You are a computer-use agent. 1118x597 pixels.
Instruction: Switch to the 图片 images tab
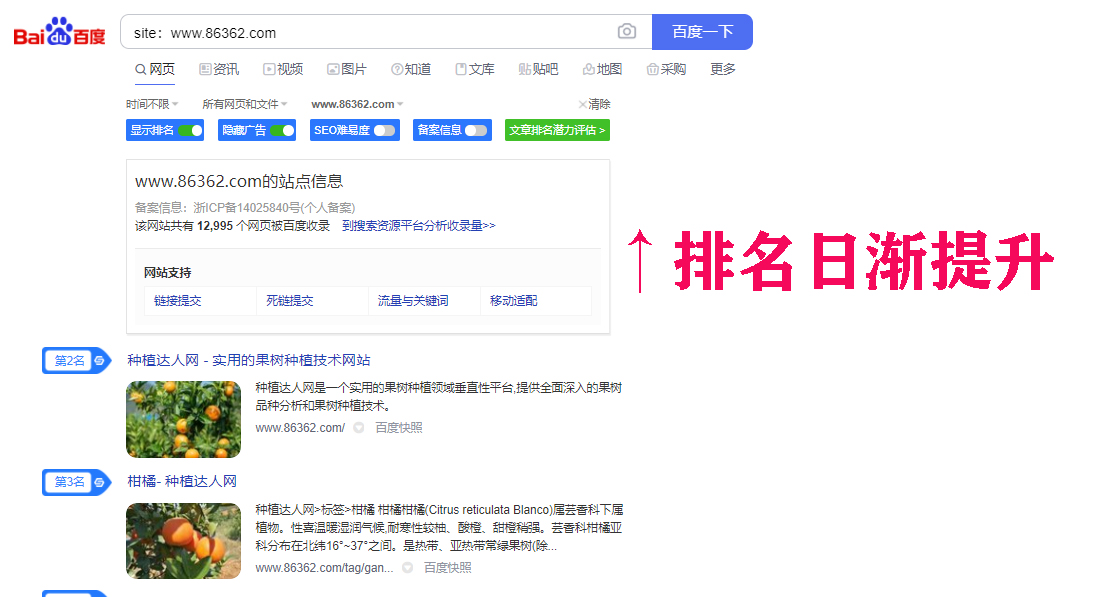347,69
